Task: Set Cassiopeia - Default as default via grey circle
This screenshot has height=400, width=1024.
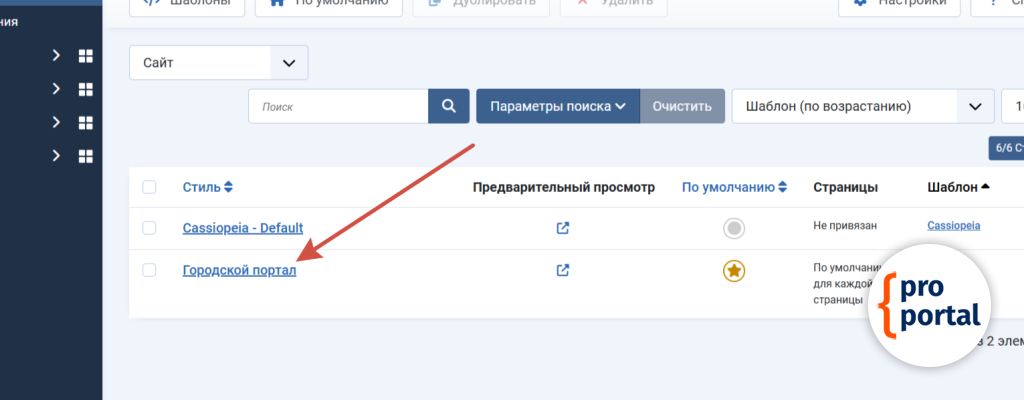Action: click(x=734, y=228)
